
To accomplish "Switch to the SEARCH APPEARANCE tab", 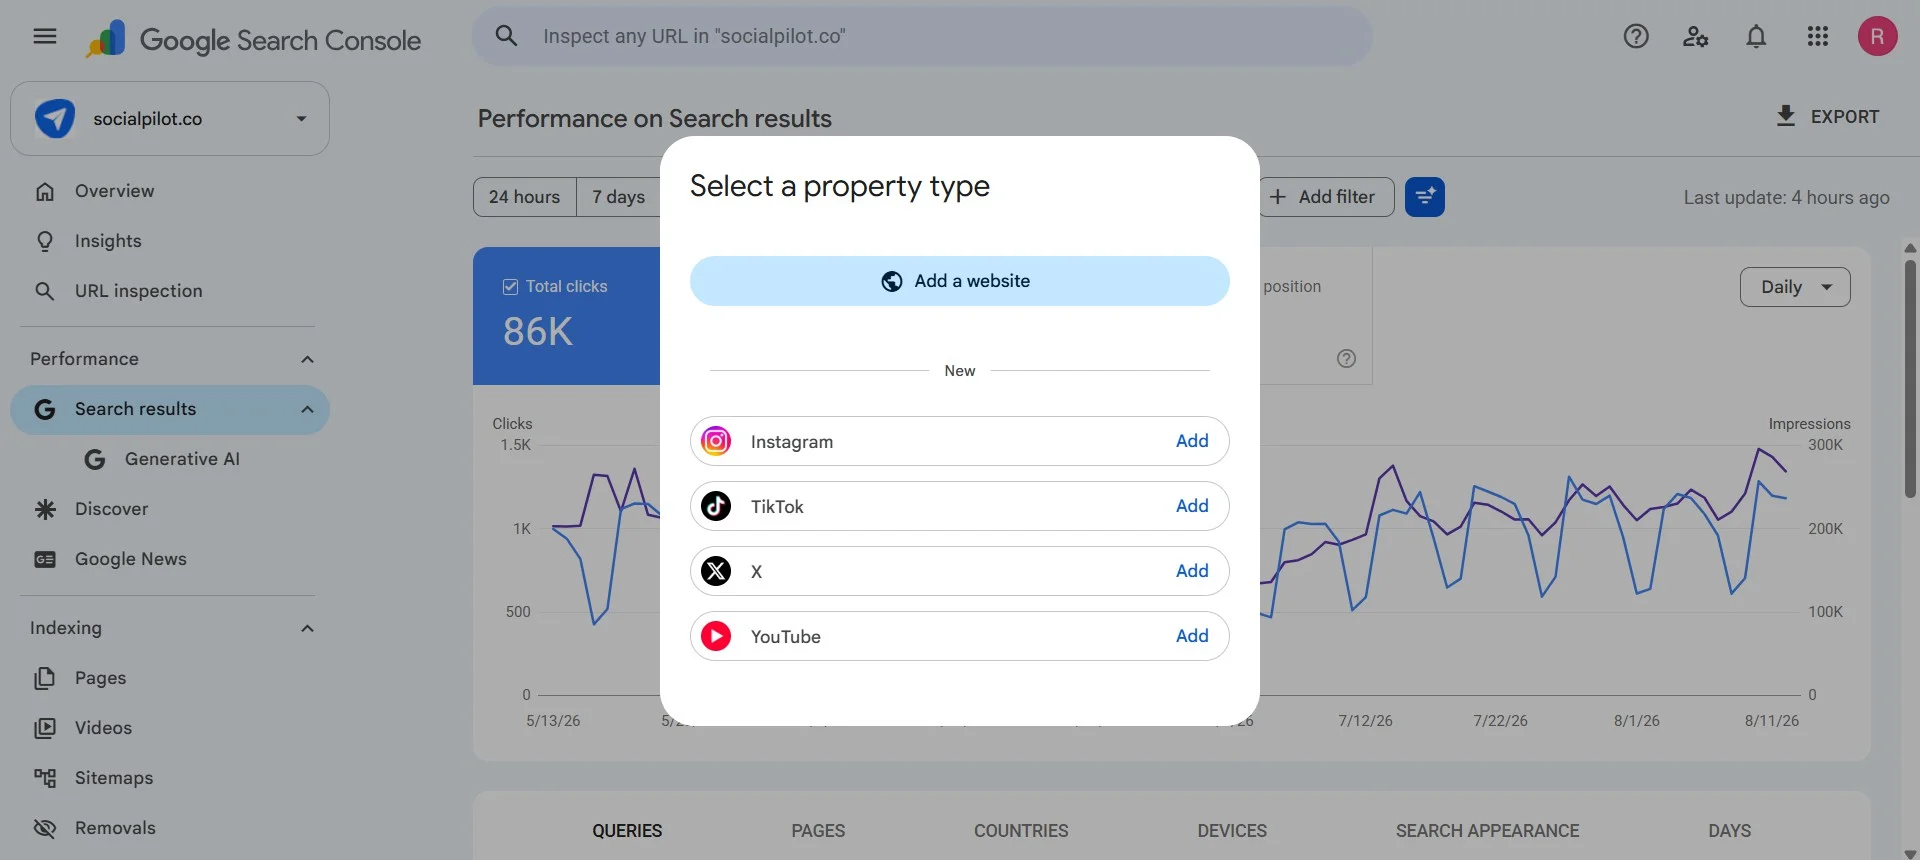I will 1488,831.
